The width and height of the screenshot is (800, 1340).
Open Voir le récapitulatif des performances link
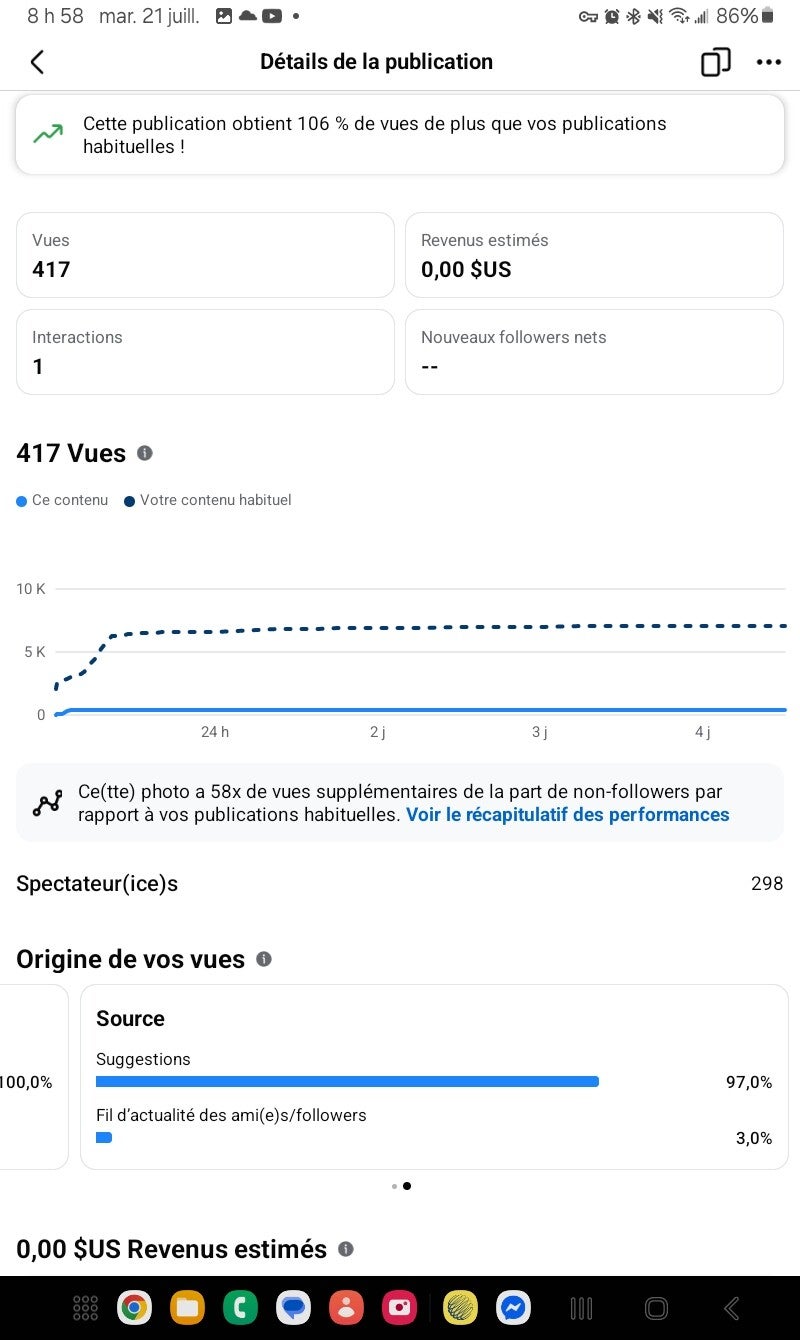click(567, 815)
